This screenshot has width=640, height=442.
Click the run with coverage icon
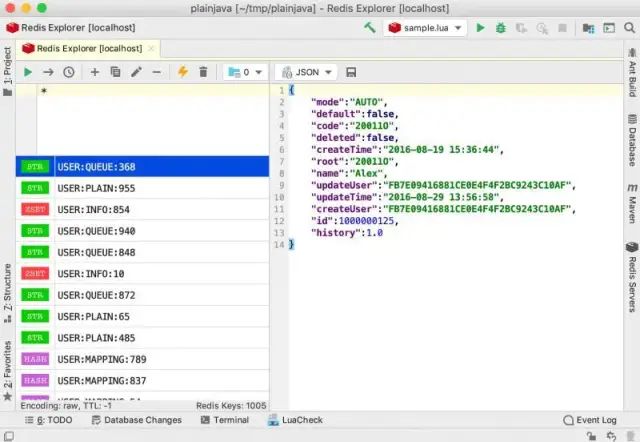point(521,28)
